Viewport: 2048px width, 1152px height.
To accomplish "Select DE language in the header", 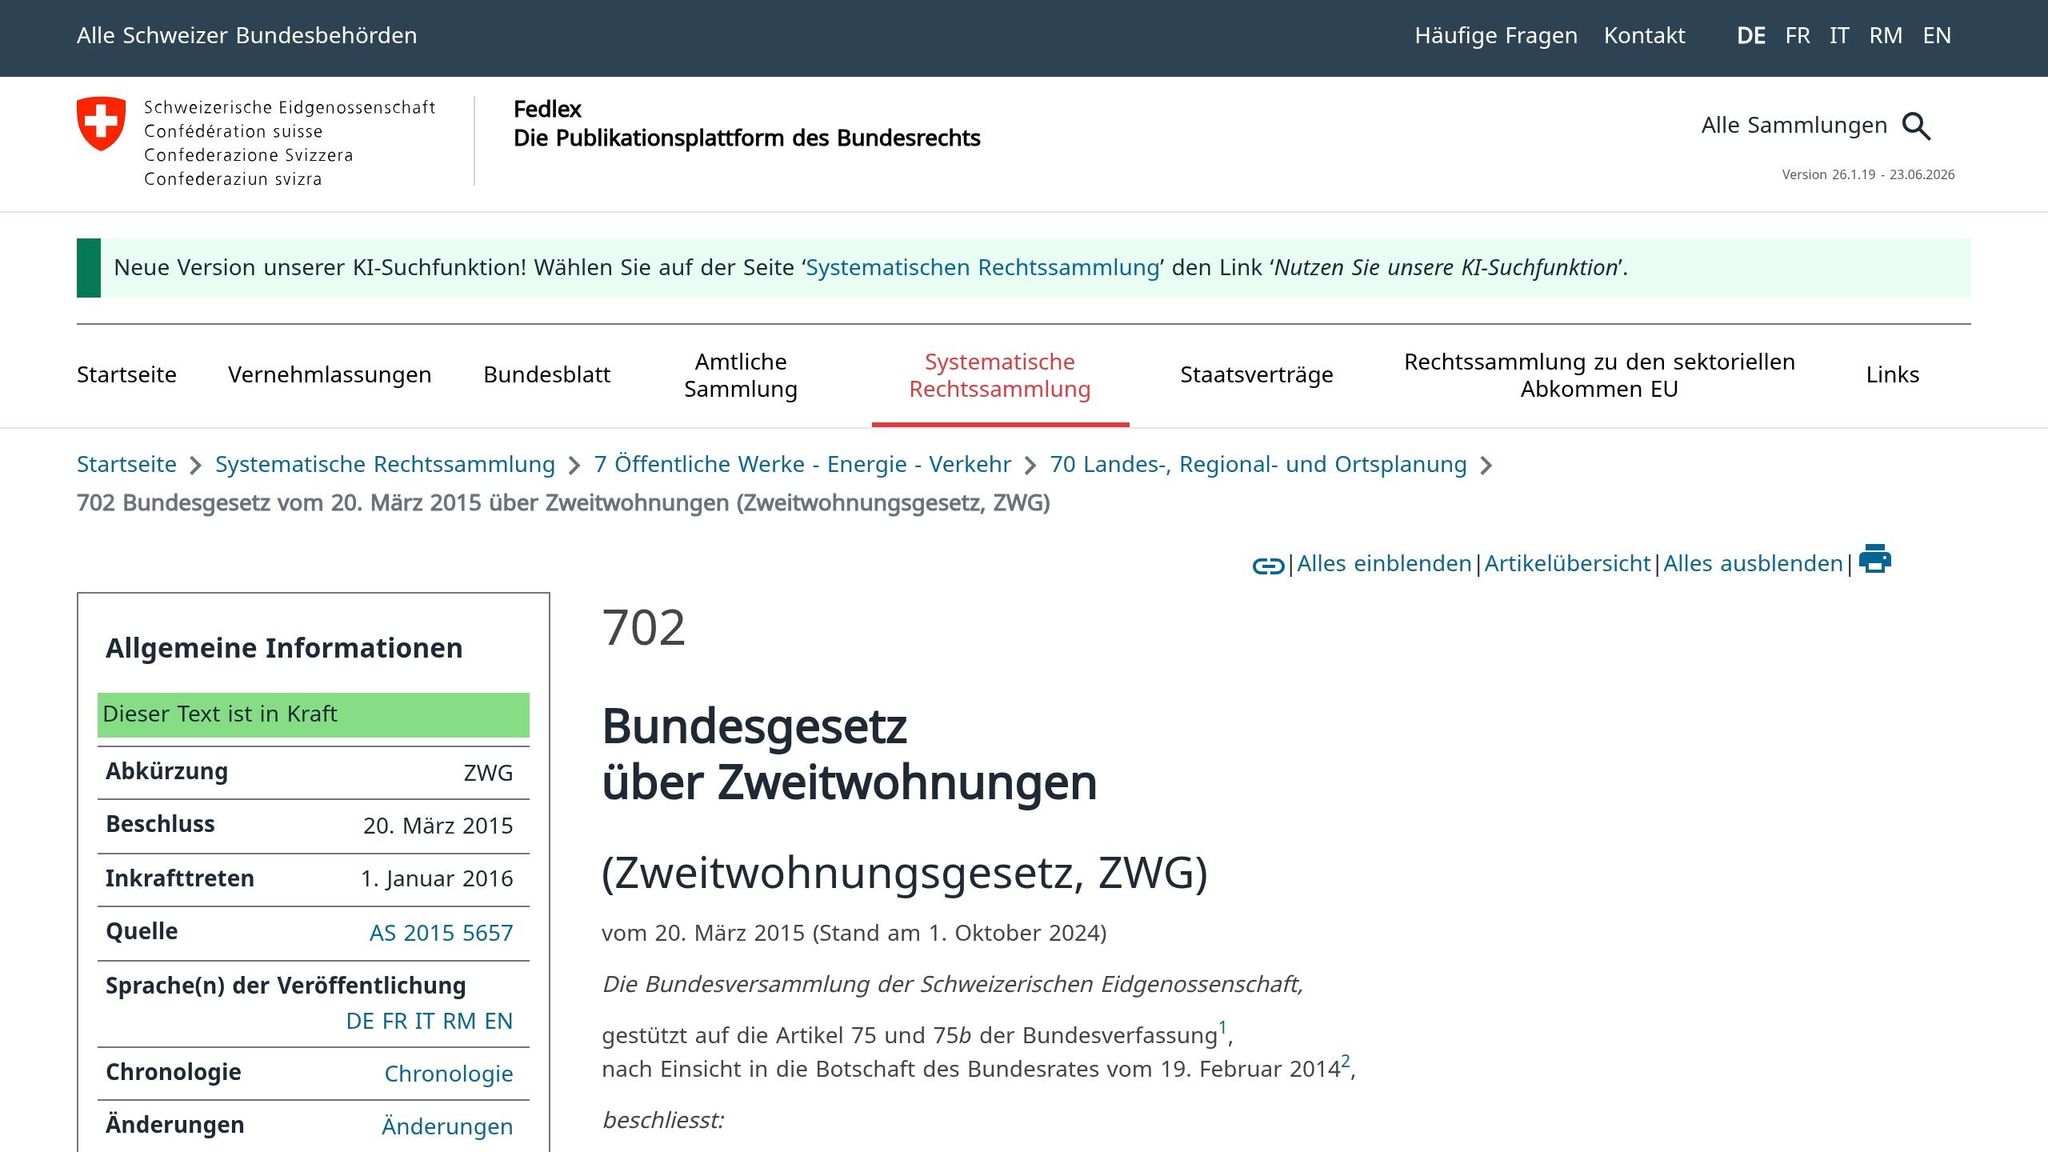I will pos(1751,36).
